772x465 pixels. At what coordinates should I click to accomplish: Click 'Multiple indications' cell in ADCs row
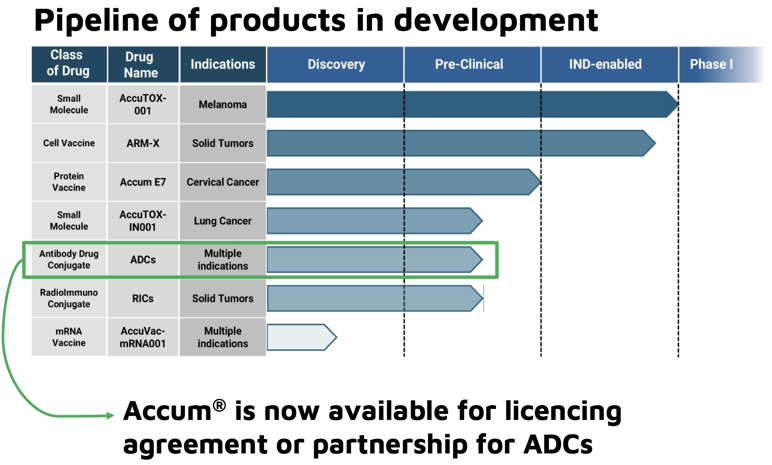223,260
